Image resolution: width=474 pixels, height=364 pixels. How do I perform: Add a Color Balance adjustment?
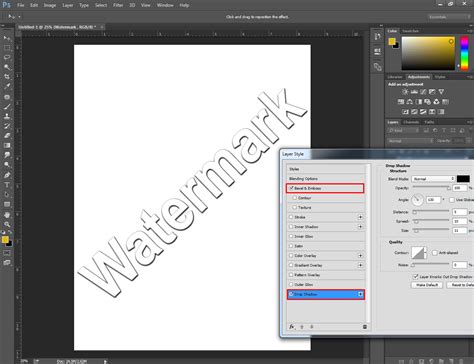410,102
